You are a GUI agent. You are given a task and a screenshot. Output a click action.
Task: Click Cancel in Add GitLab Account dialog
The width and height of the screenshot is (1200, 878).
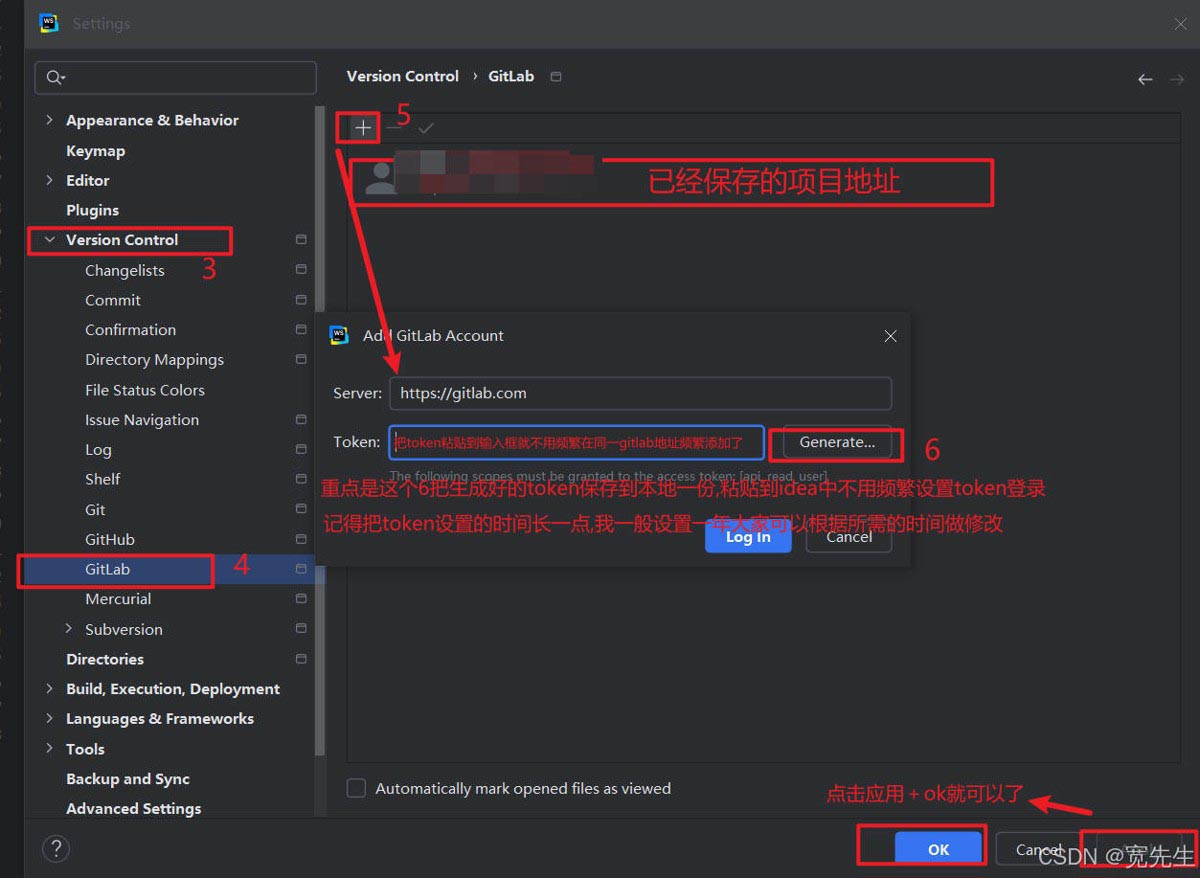(849, 537)
